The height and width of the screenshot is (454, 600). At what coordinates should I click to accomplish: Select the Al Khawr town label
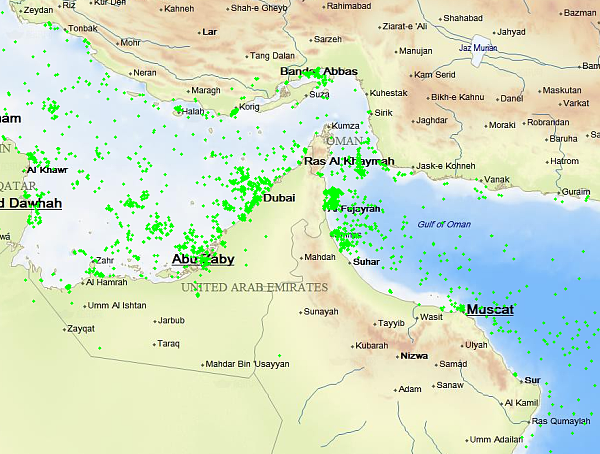point(47,170)
